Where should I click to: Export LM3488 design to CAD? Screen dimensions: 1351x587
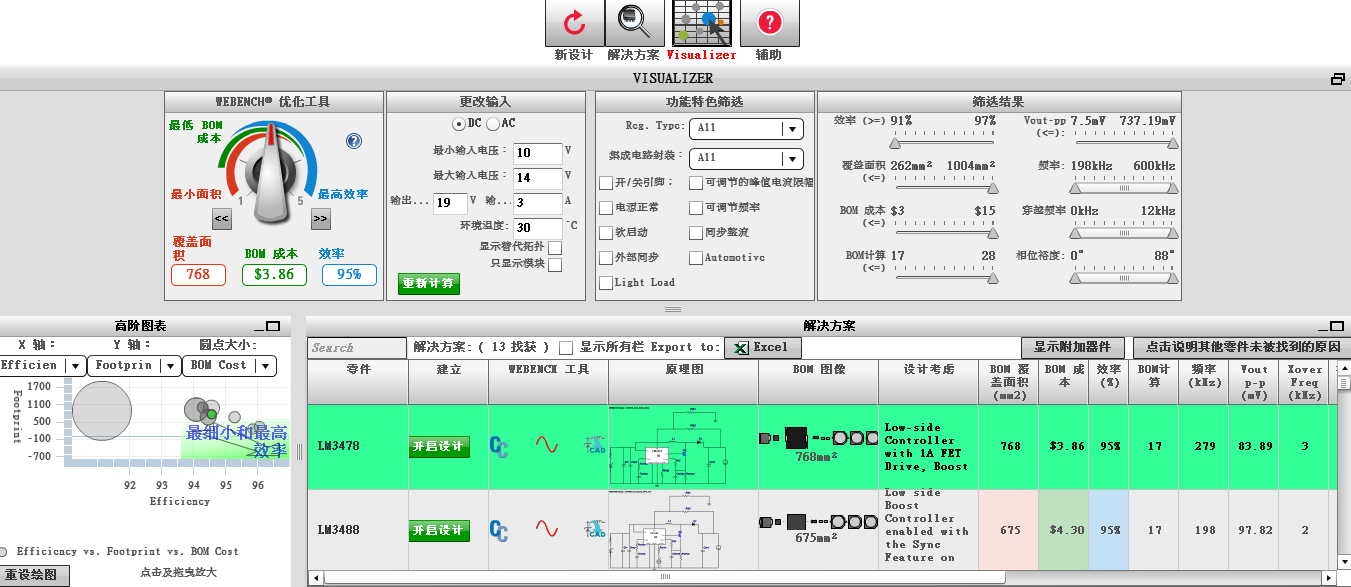[x=596, y=530]
